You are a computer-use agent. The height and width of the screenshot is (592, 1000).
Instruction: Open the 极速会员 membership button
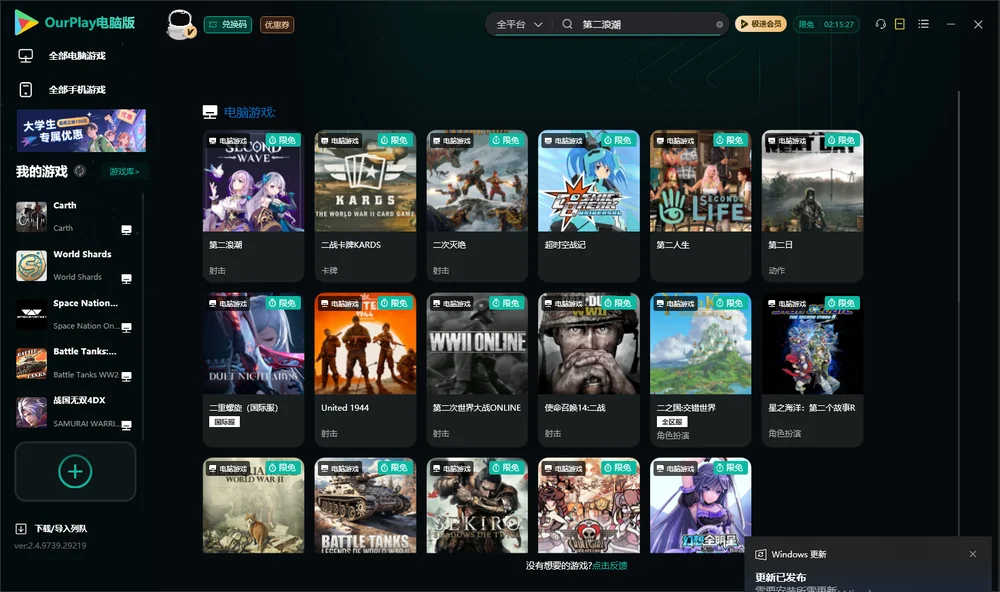tap(761, 24)
